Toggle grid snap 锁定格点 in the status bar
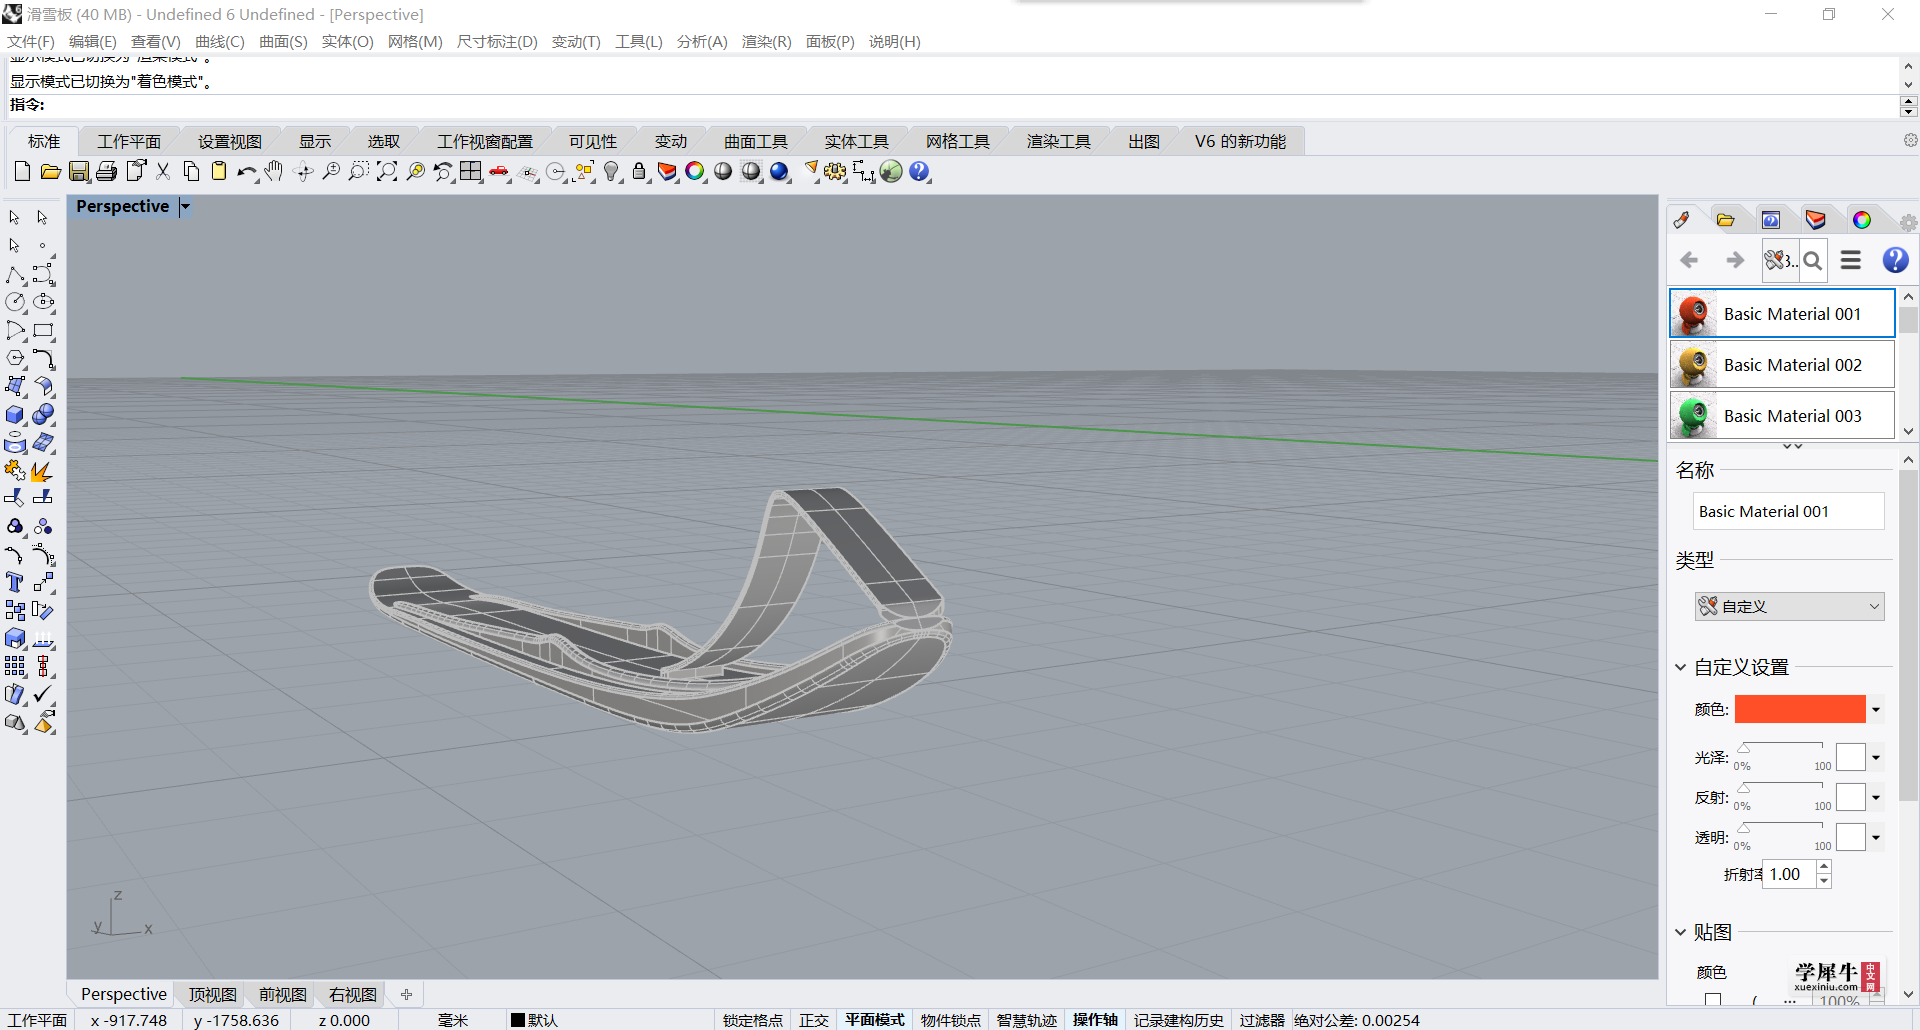The height and width of the screenshot is (1030, 1920). (x=753, y=1020)
